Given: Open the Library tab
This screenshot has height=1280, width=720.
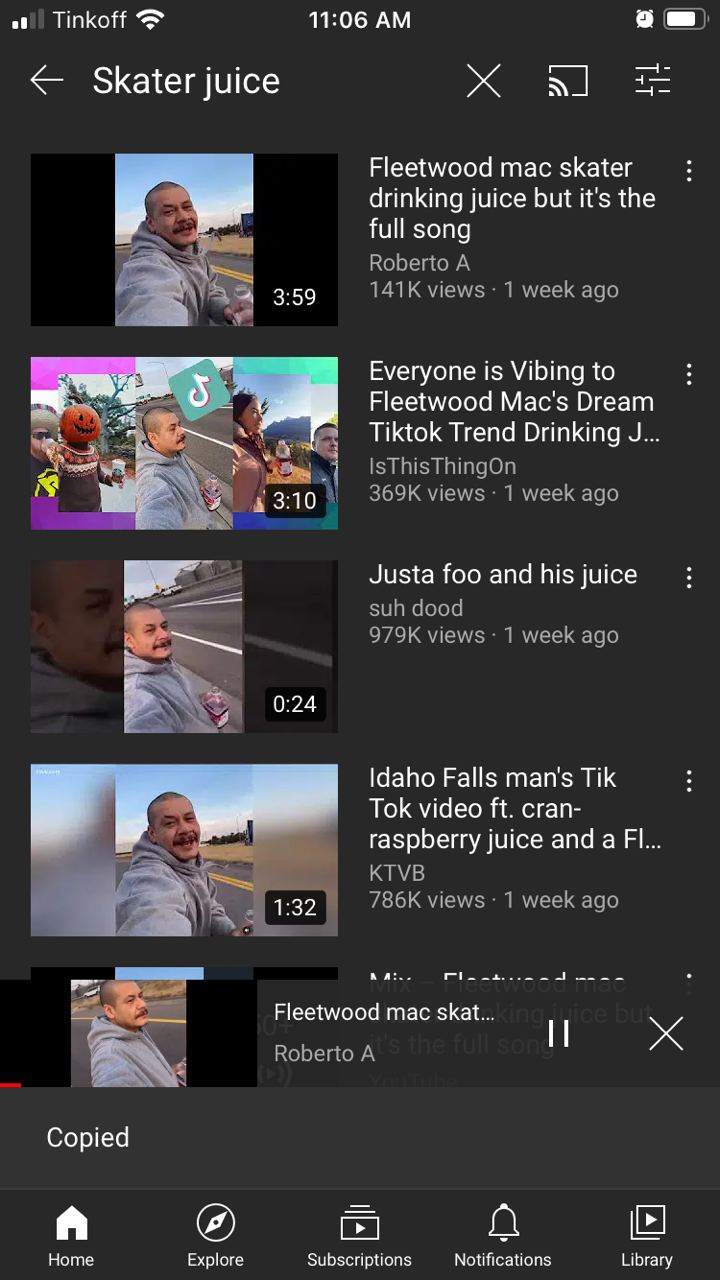Looking at the screenshot, I should click(x=647, y=1236).
